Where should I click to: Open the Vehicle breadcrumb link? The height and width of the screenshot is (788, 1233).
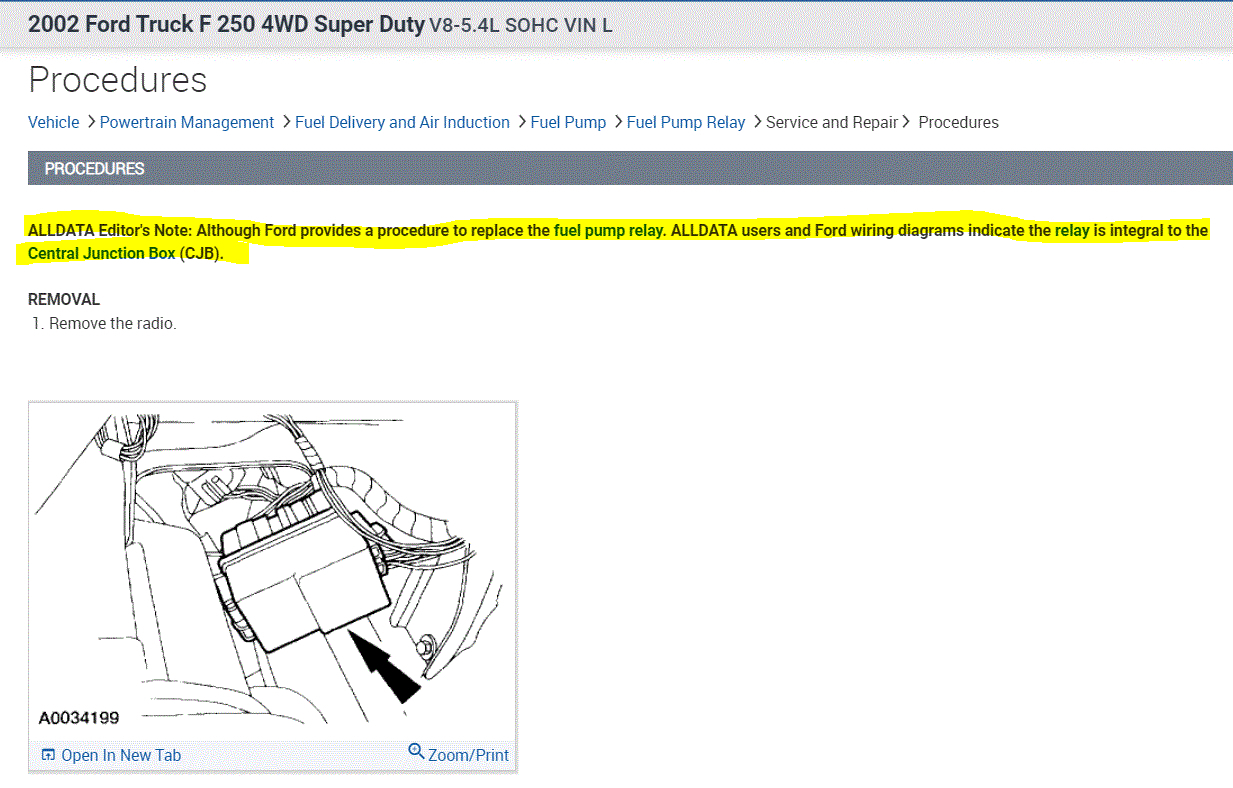point(53,122)
